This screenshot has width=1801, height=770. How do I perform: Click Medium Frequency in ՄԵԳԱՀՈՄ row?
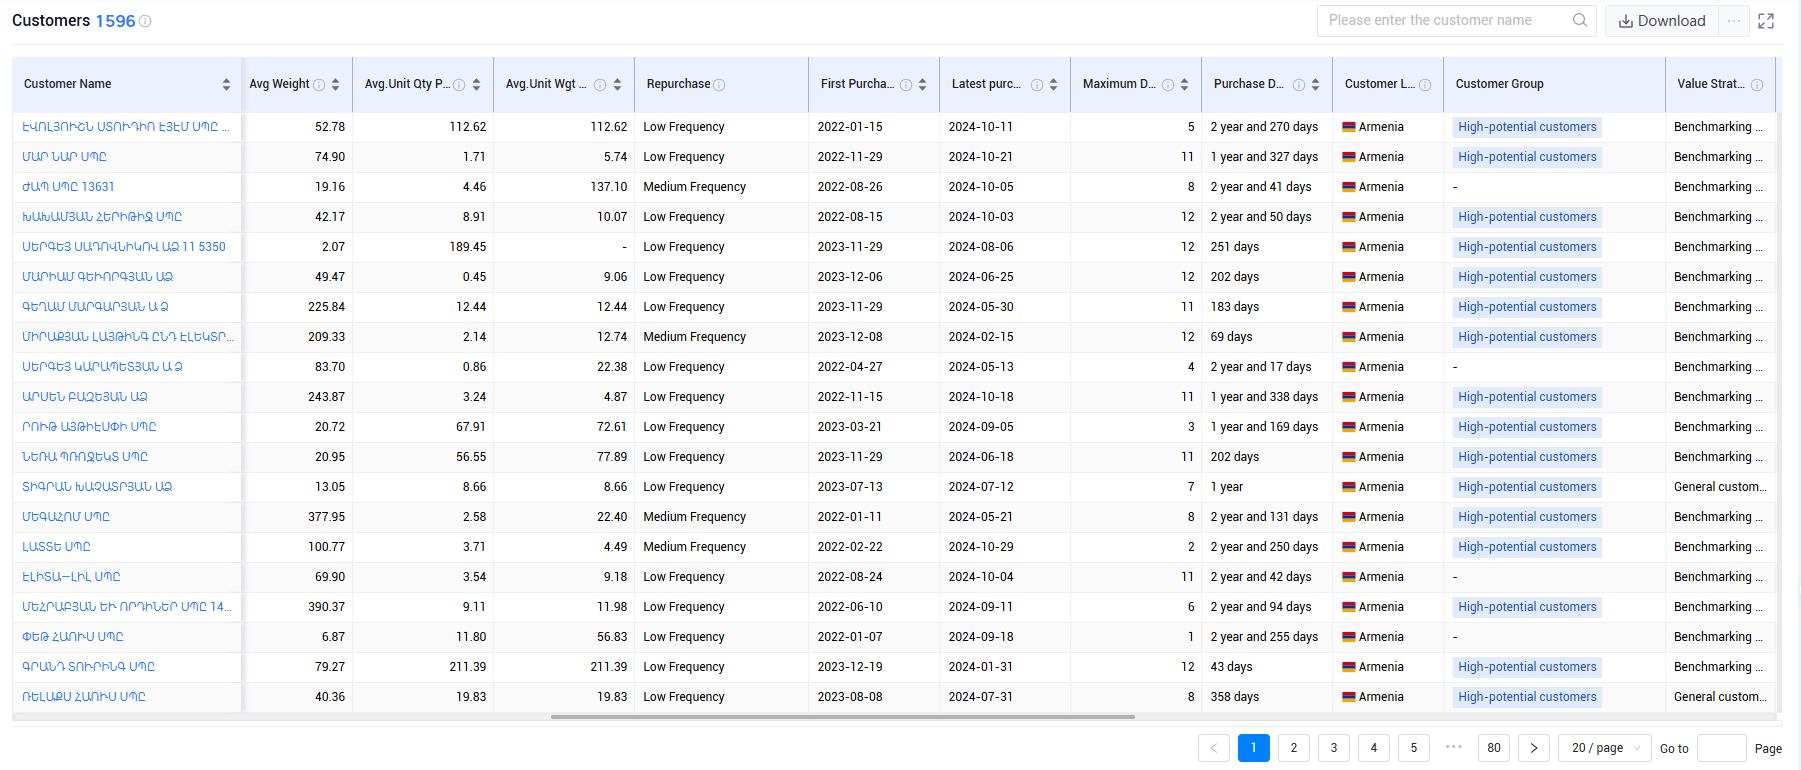[x=695, y=517]
